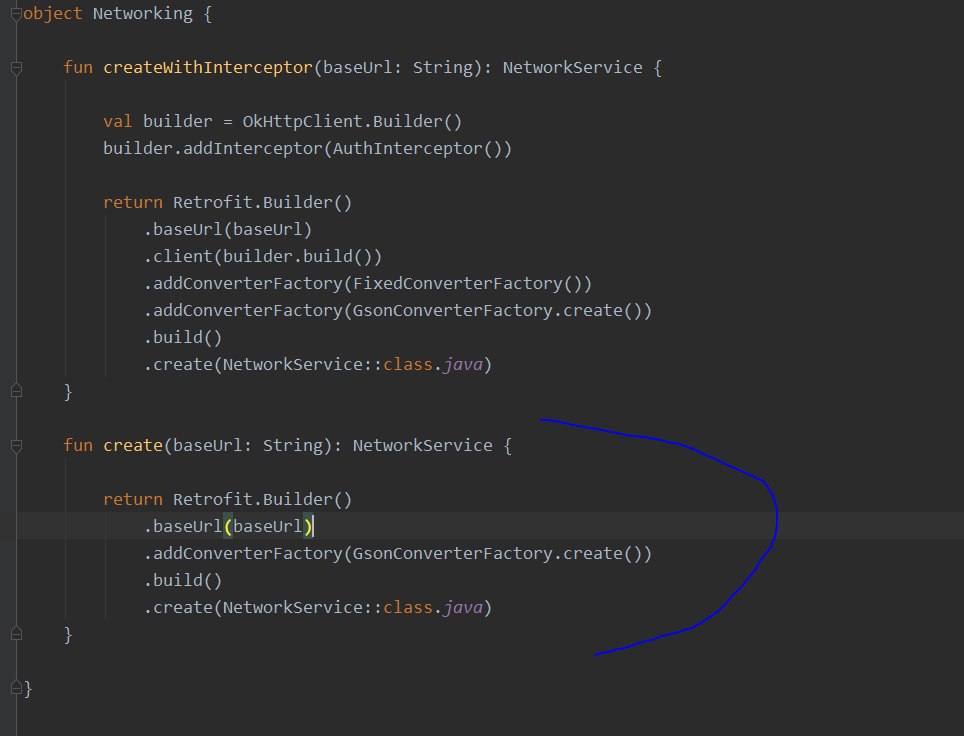Click NetworkService::class.java in createWithInterceptor function
Image resolution: width=964 pixels, height=736 pixels.
pyautogui.click(x=353, y=365)
